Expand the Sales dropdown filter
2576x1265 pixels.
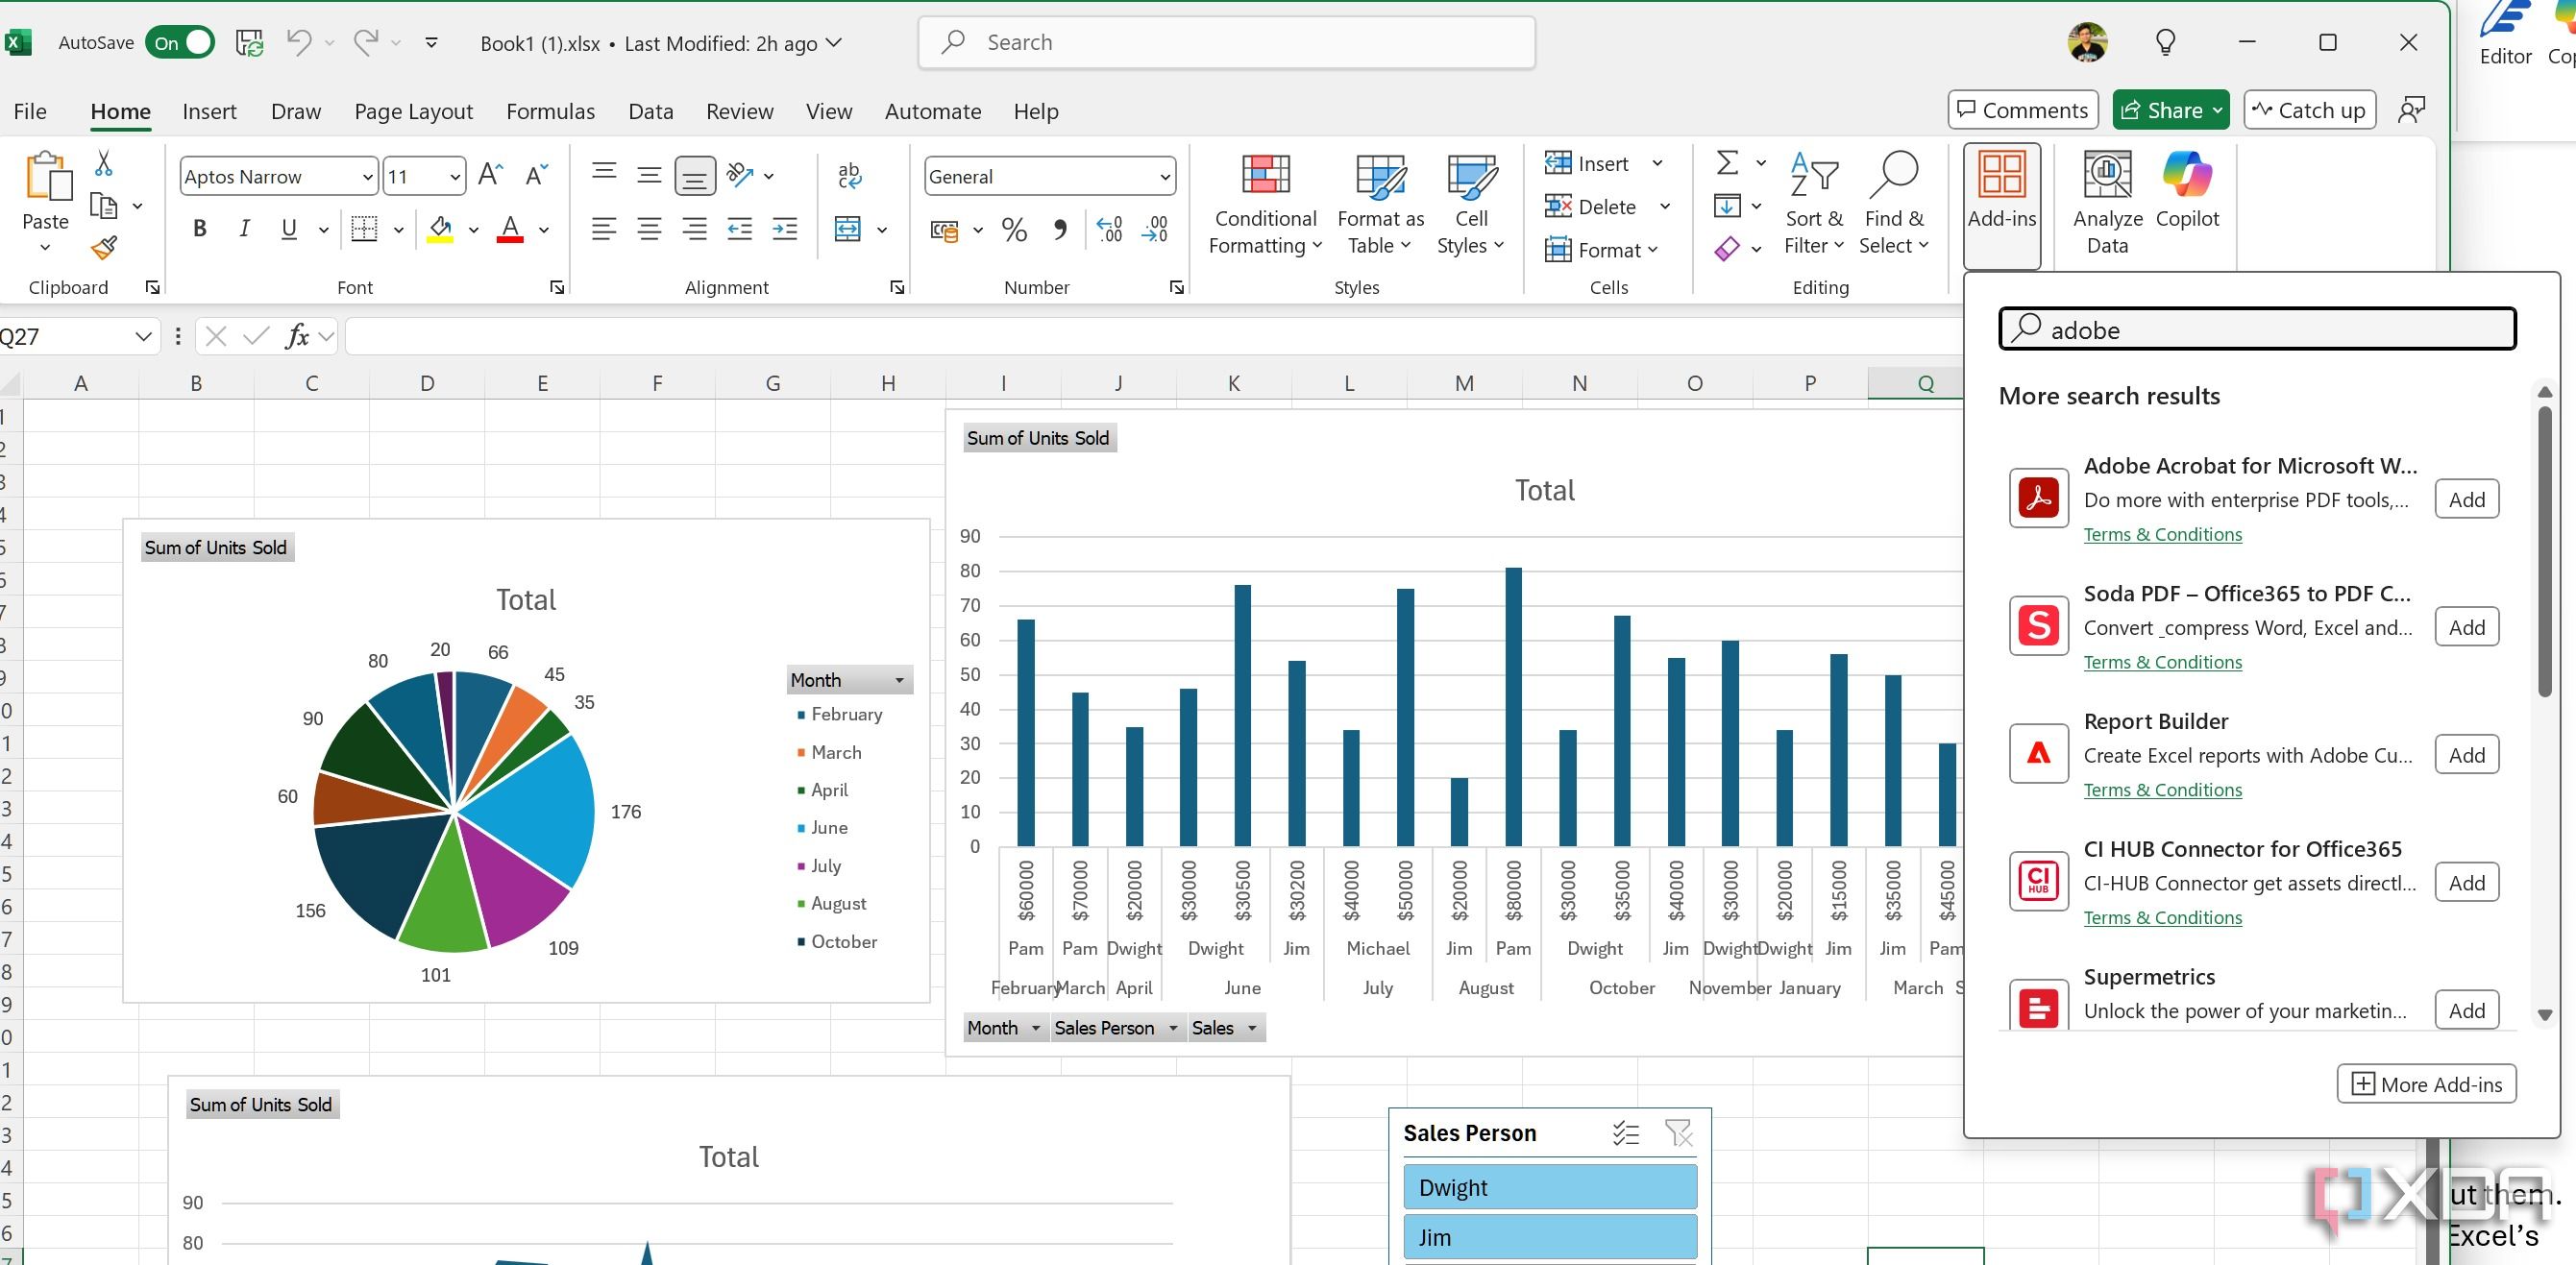tap(1250, 1029)
